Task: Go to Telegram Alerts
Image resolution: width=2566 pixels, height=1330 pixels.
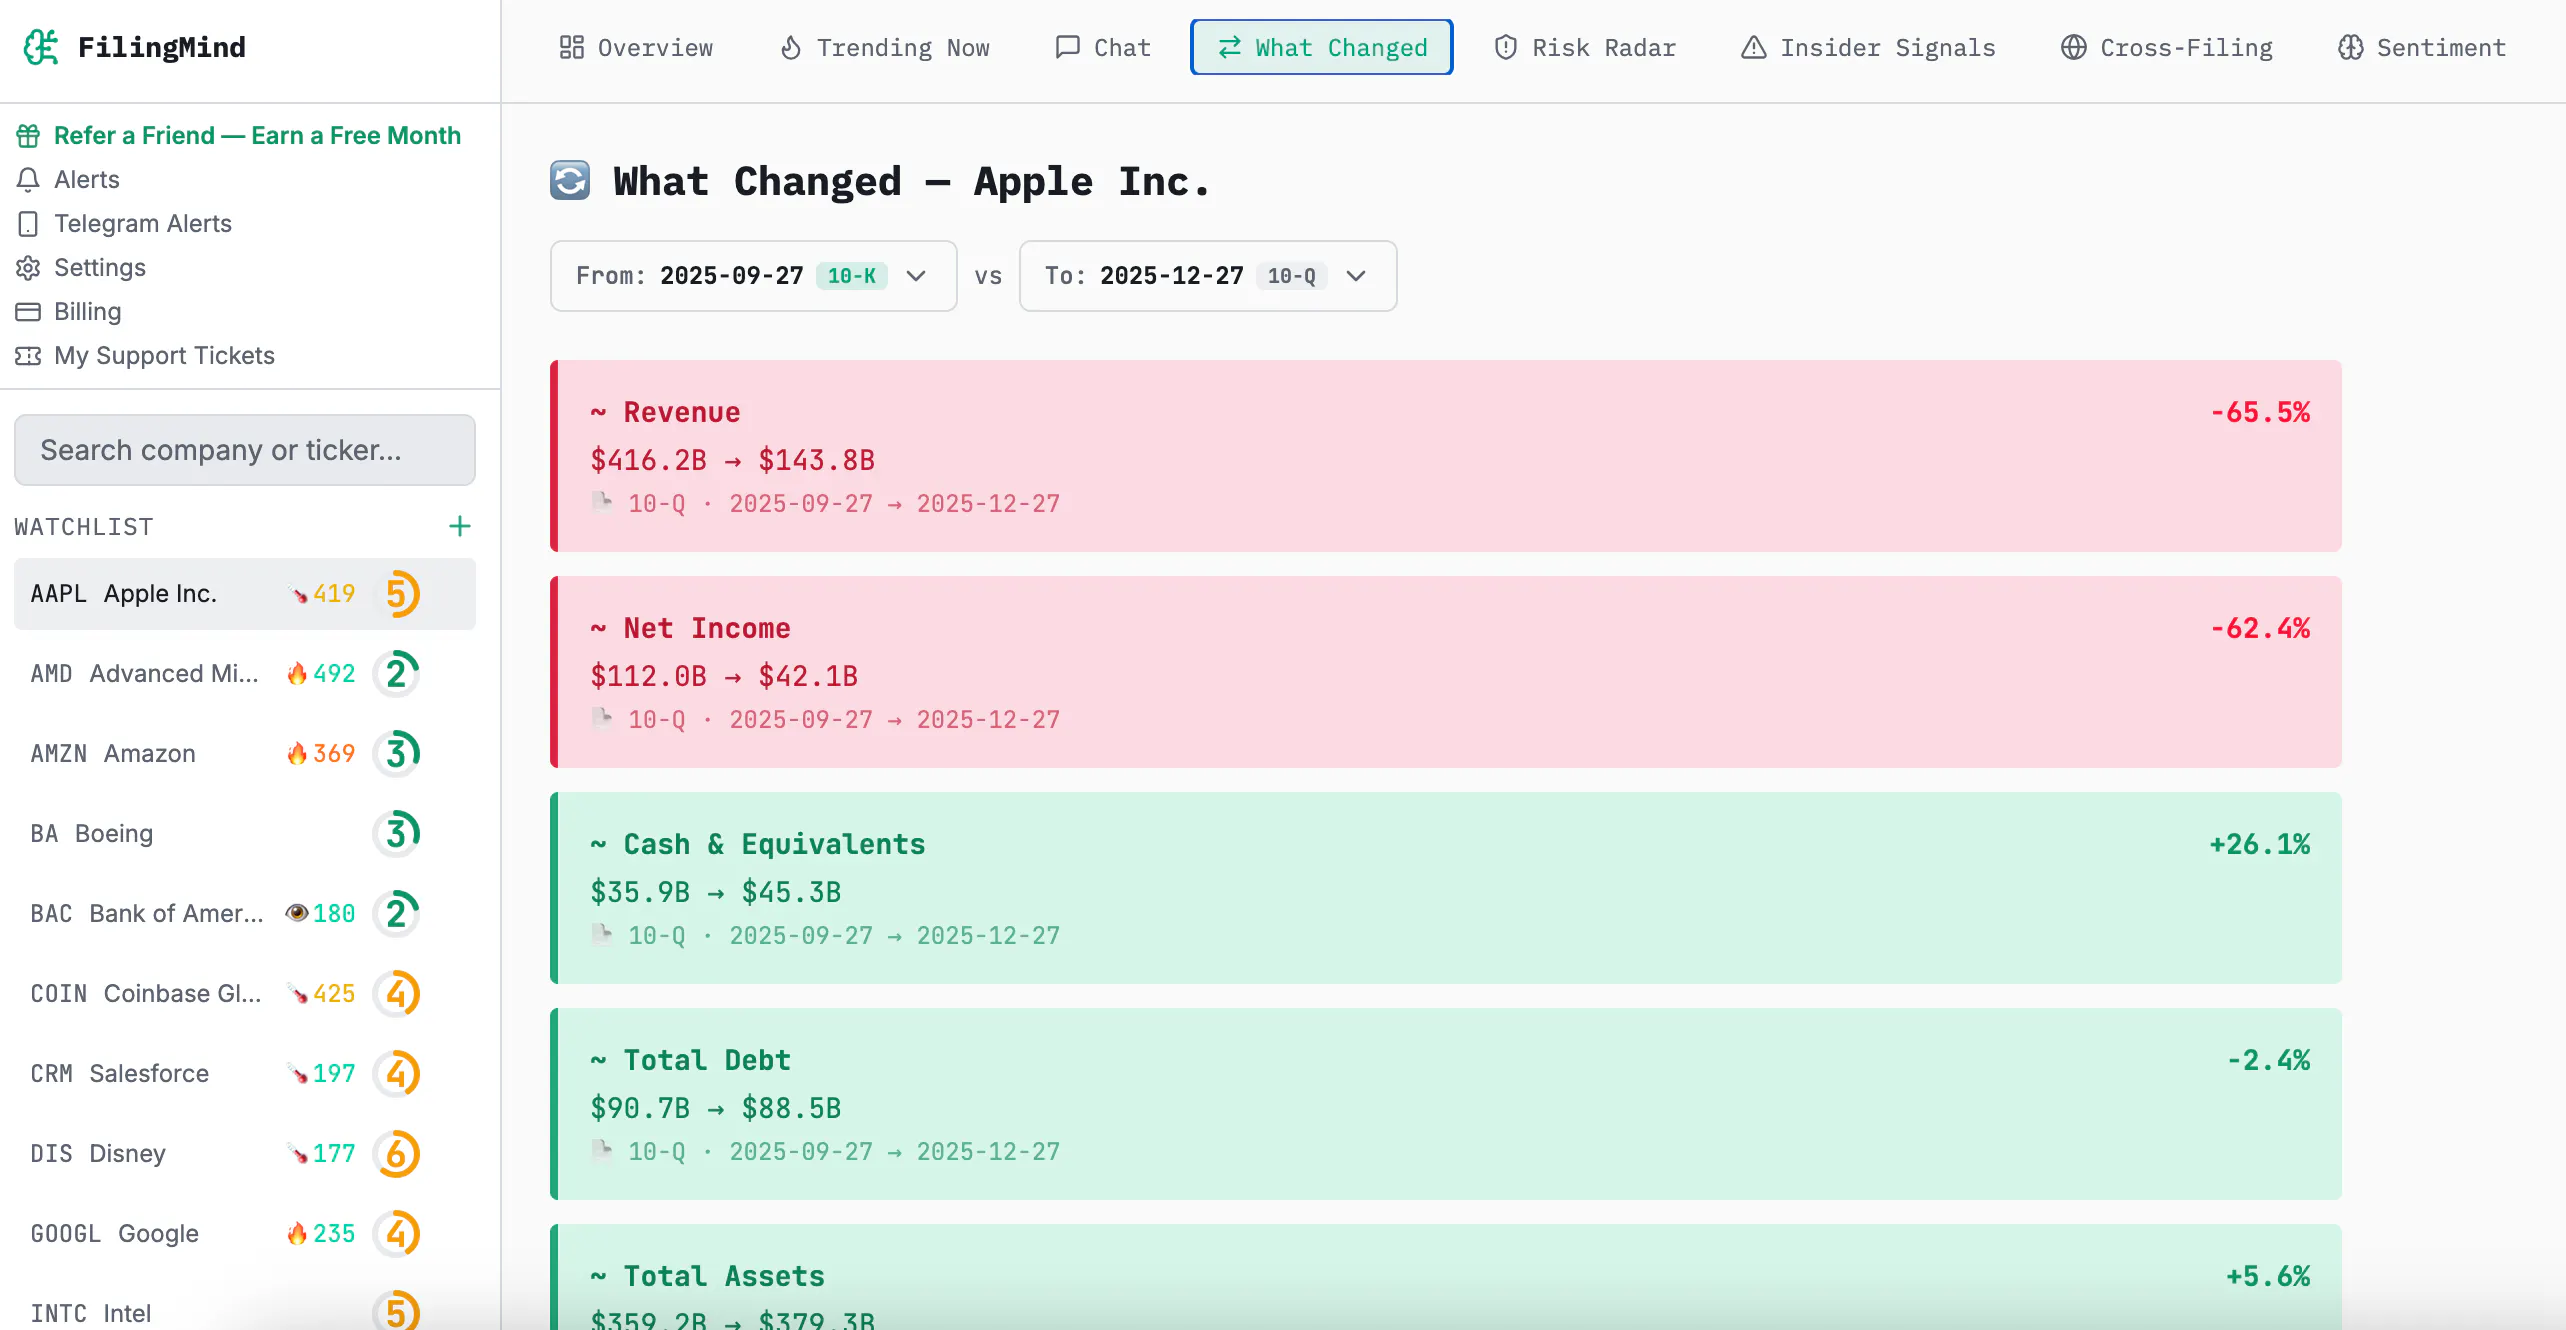Action: (x=124, y=224)
